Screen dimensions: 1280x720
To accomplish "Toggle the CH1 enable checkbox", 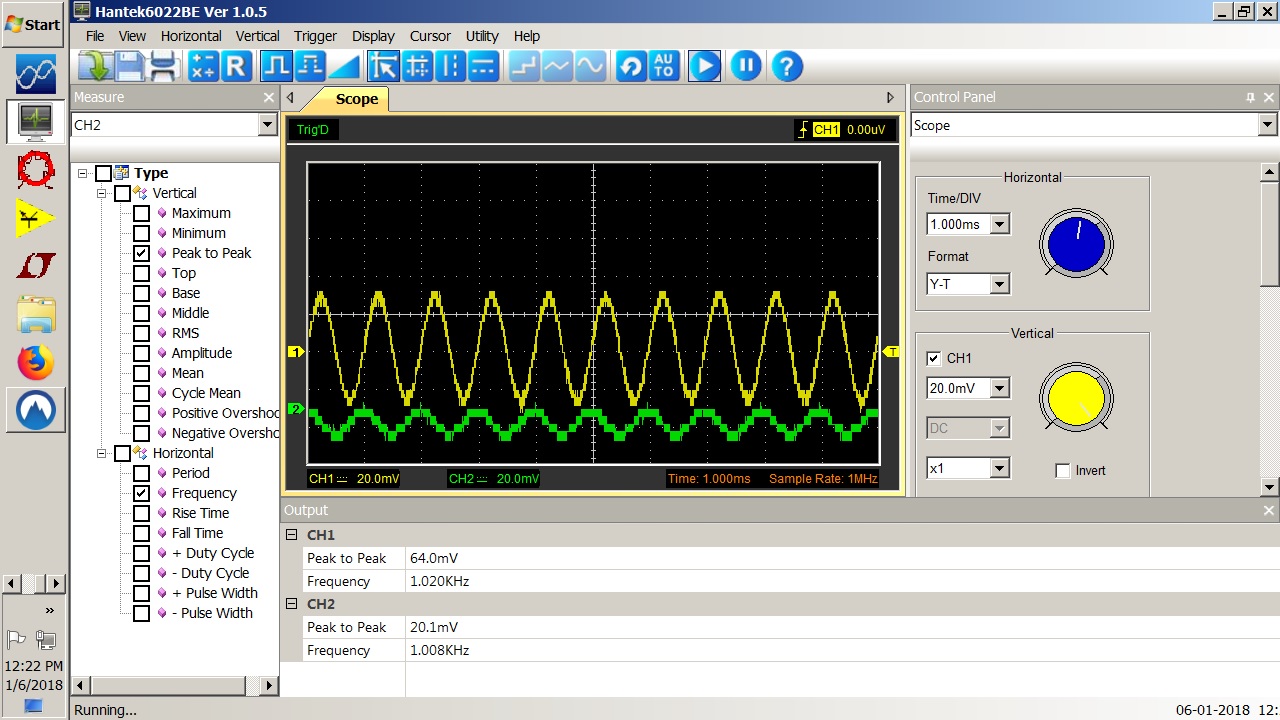I will pyautogui.click(x=934, y=358).
